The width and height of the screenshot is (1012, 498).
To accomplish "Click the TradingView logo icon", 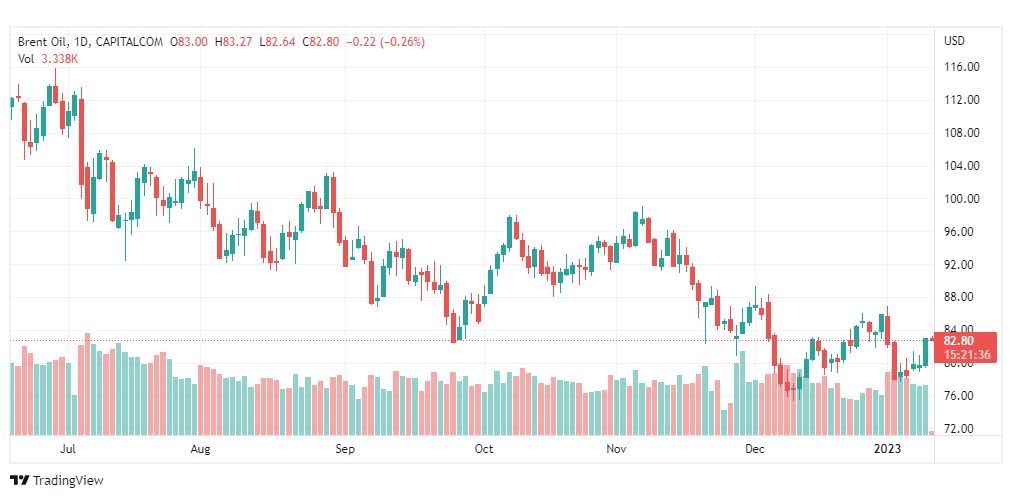I will tap(19, 480).
